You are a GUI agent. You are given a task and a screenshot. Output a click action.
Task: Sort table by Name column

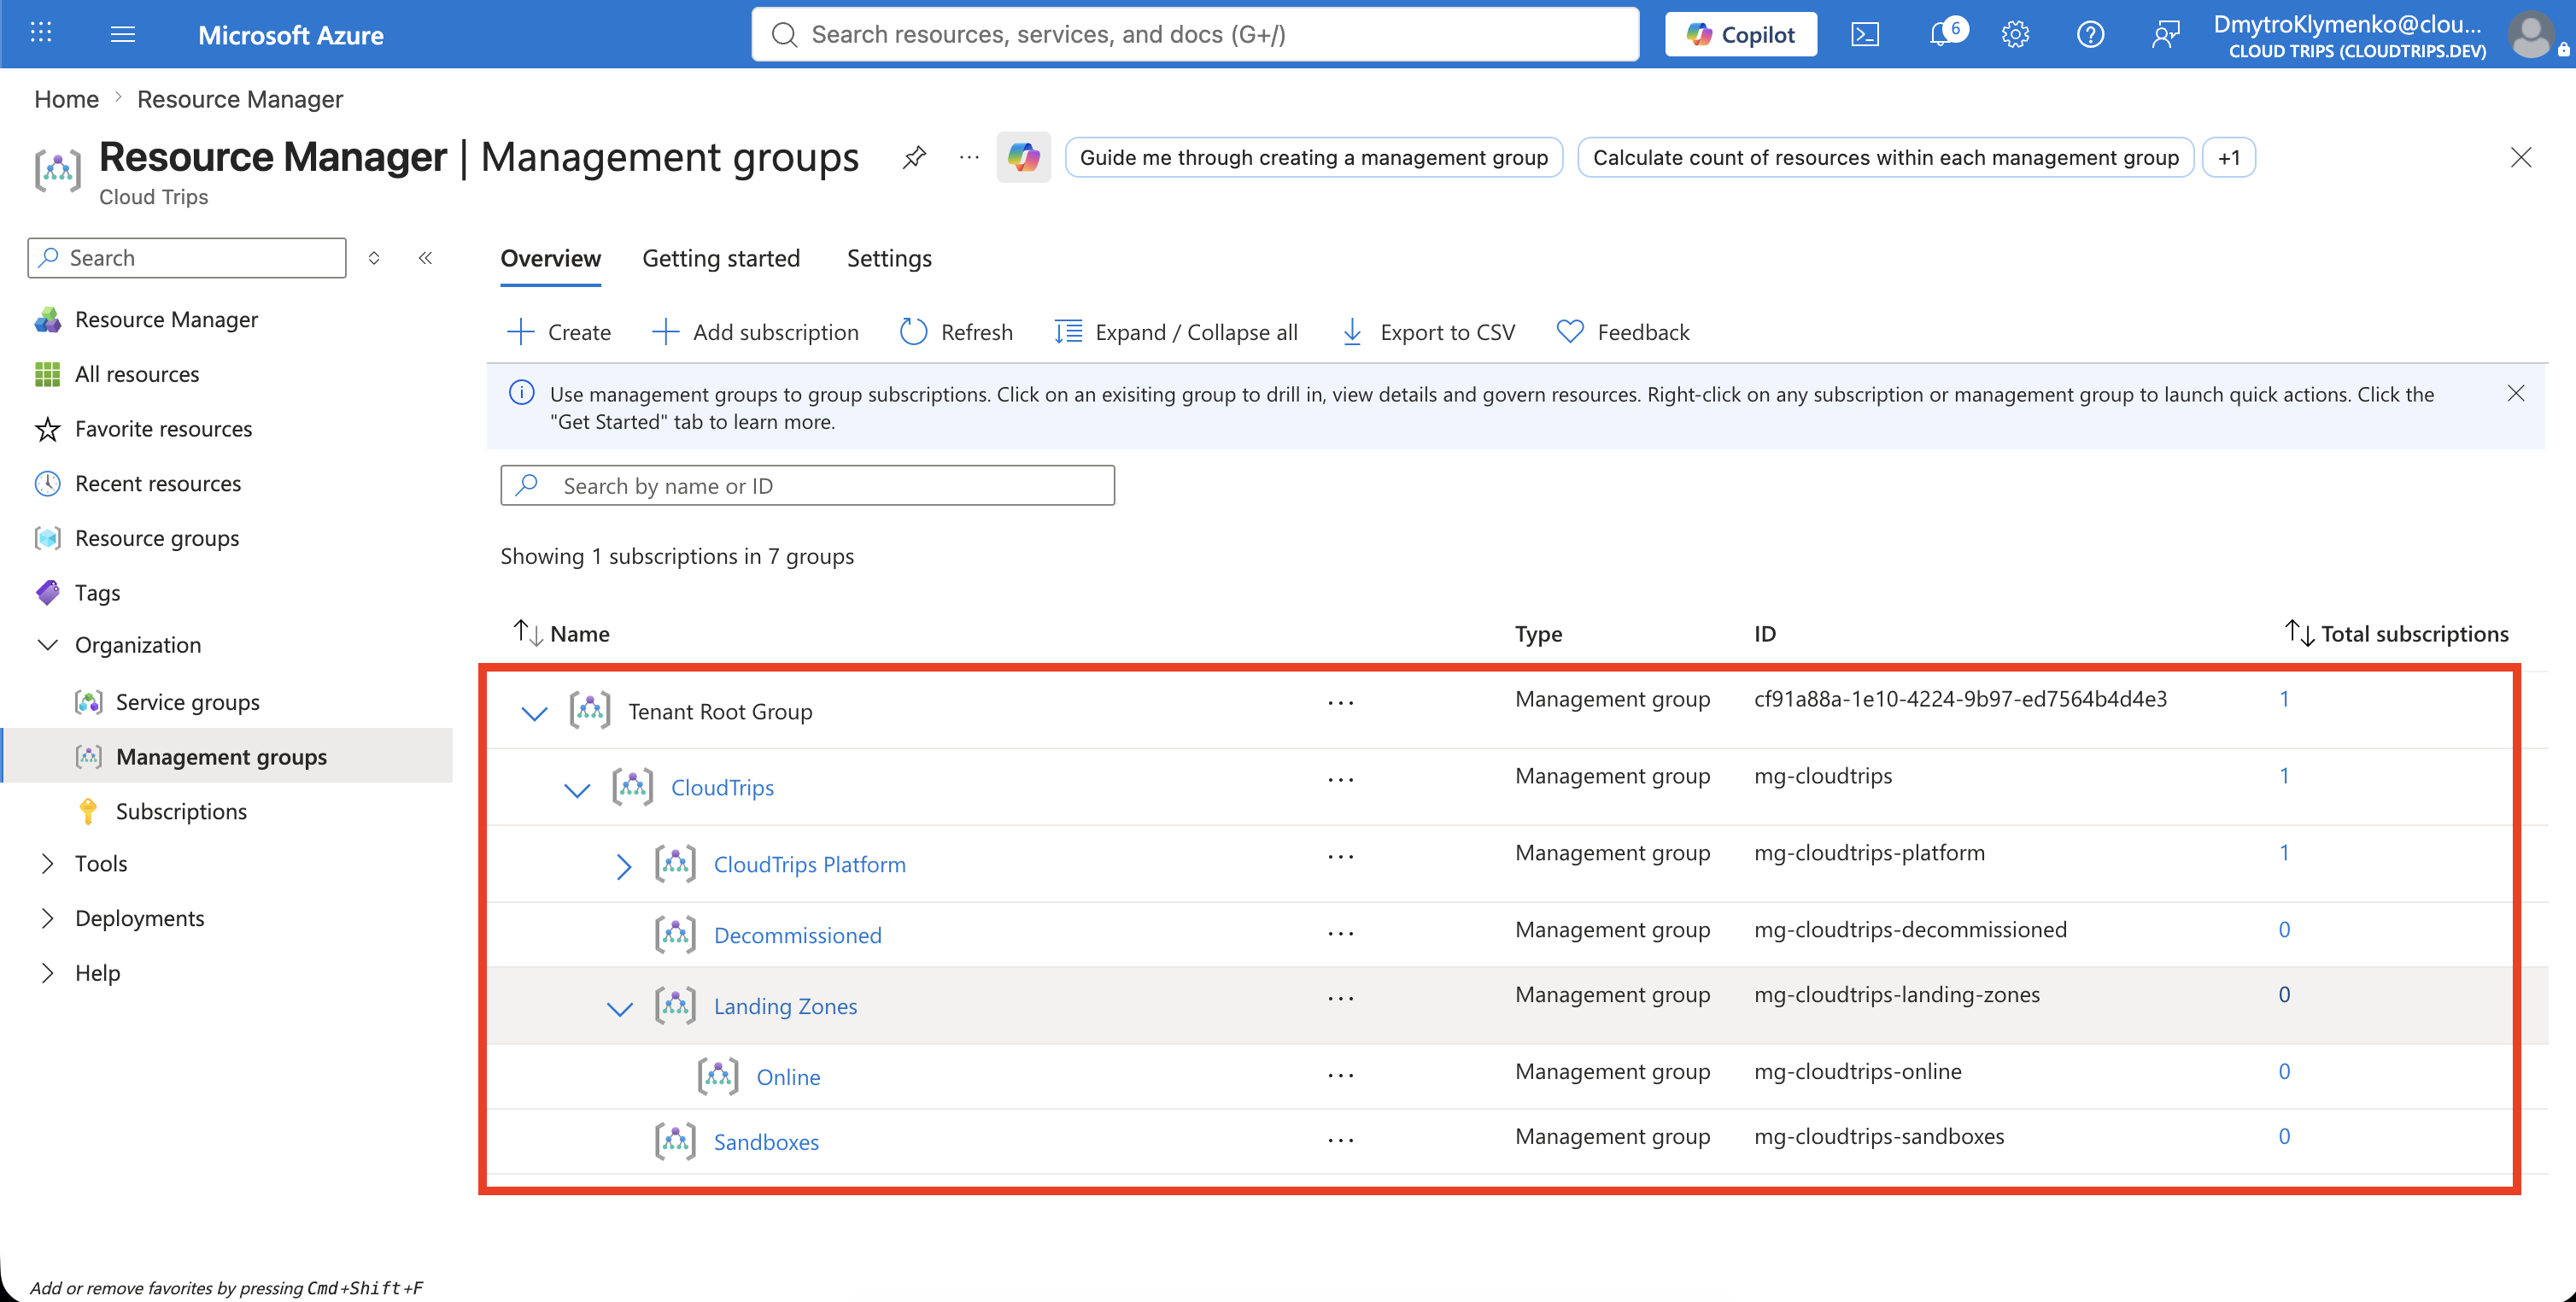(x=561, y=633)
